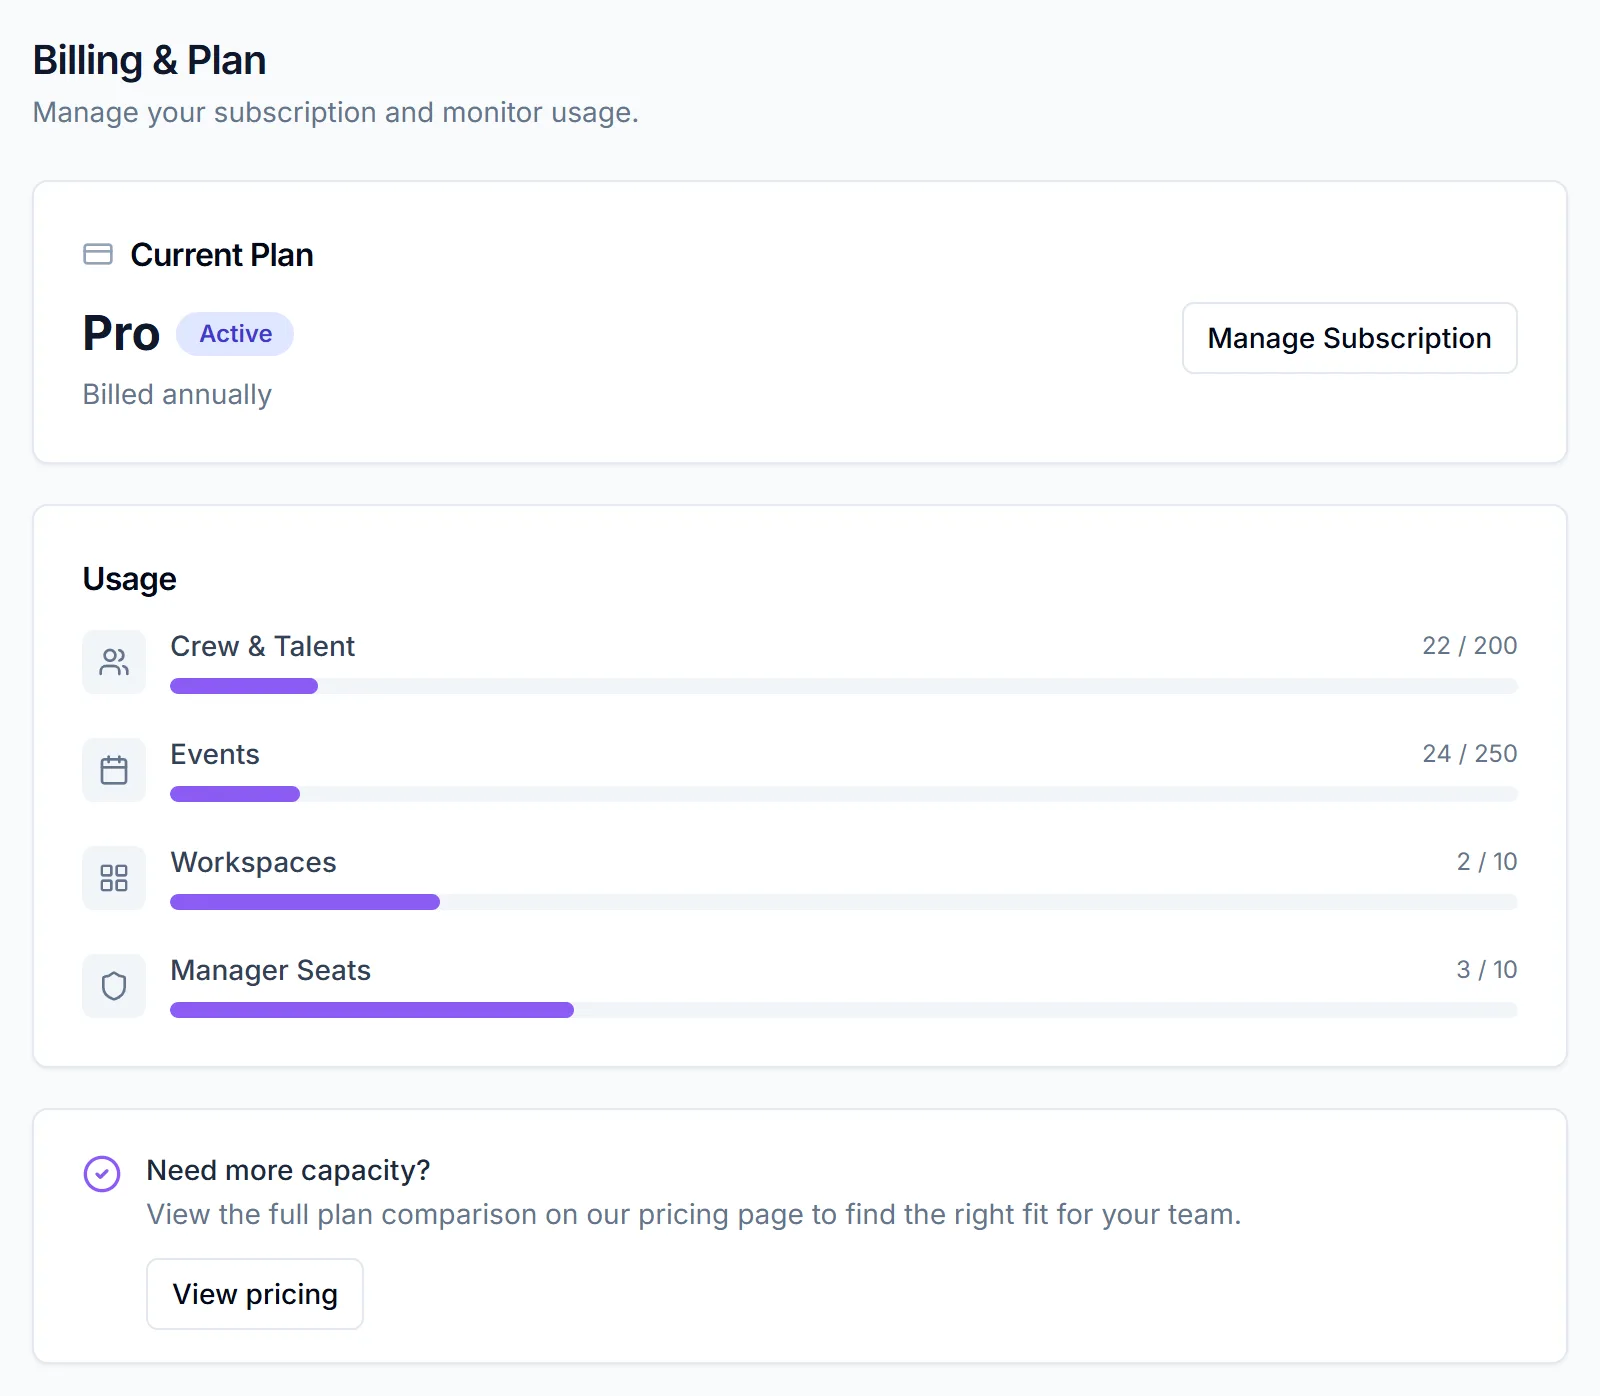Image resolution: width=1600 pixels, height=1396 pixels.
Task: Click the Events usage progress bar
Action: tap(844, 794)
